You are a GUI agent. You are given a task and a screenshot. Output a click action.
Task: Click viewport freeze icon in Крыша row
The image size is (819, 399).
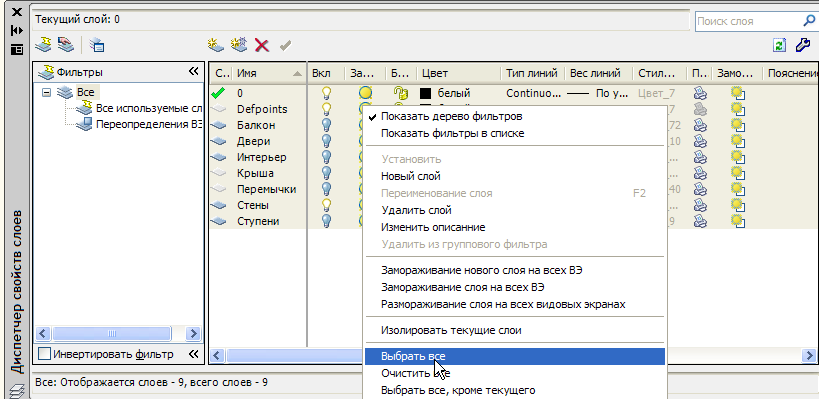738,173
